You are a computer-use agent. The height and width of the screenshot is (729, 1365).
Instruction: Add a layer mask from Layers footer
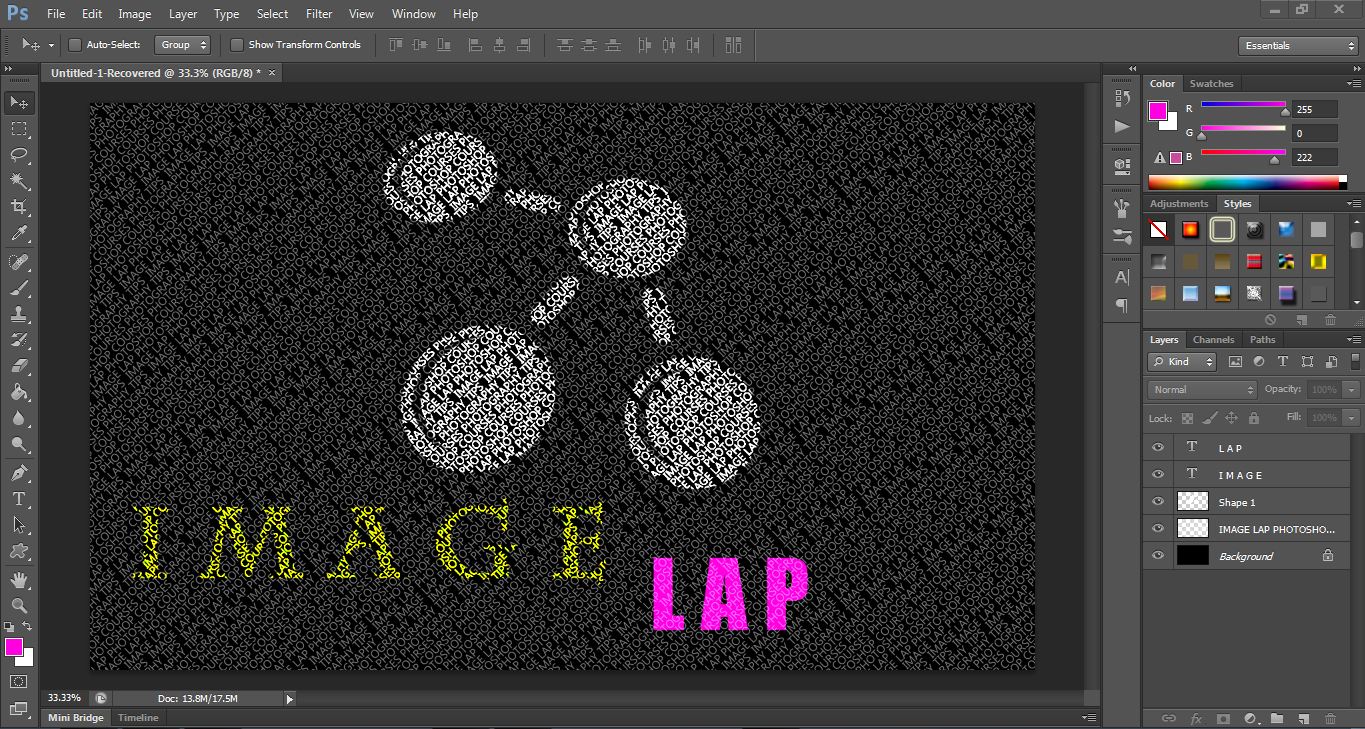pos(1223,718)
